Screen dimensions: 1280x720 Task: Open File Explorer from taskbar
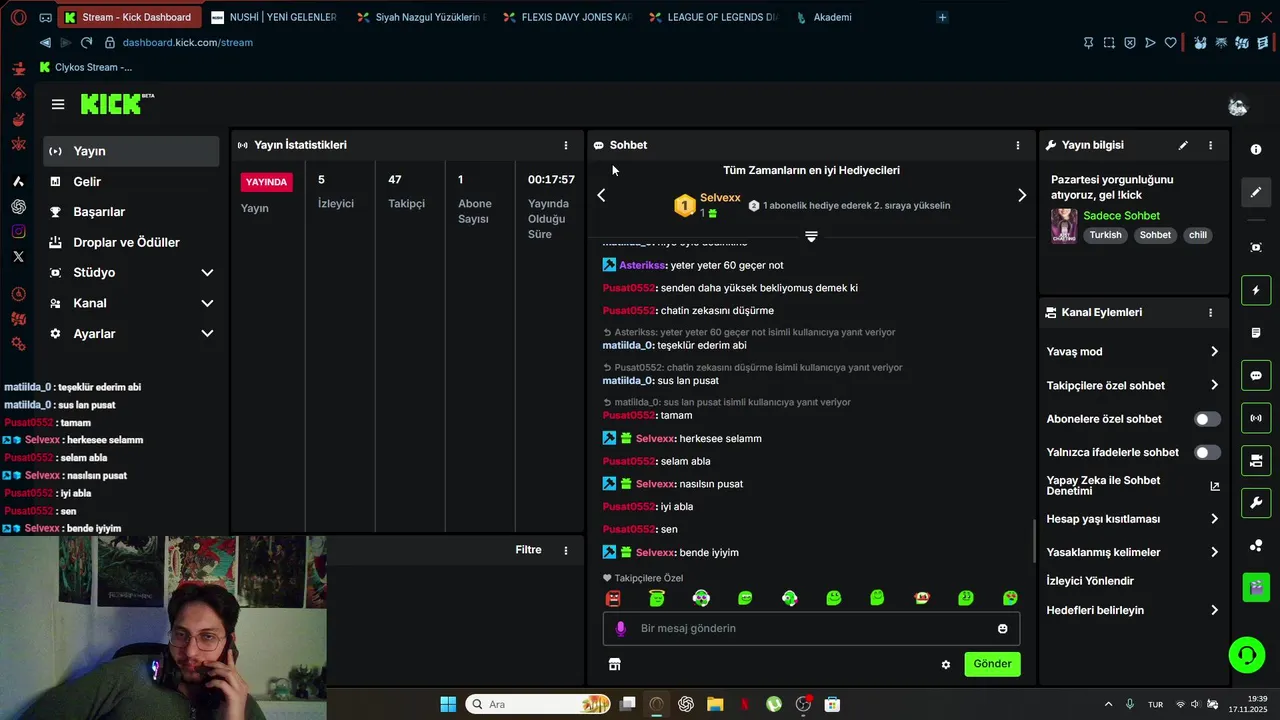tap(715, 704)
